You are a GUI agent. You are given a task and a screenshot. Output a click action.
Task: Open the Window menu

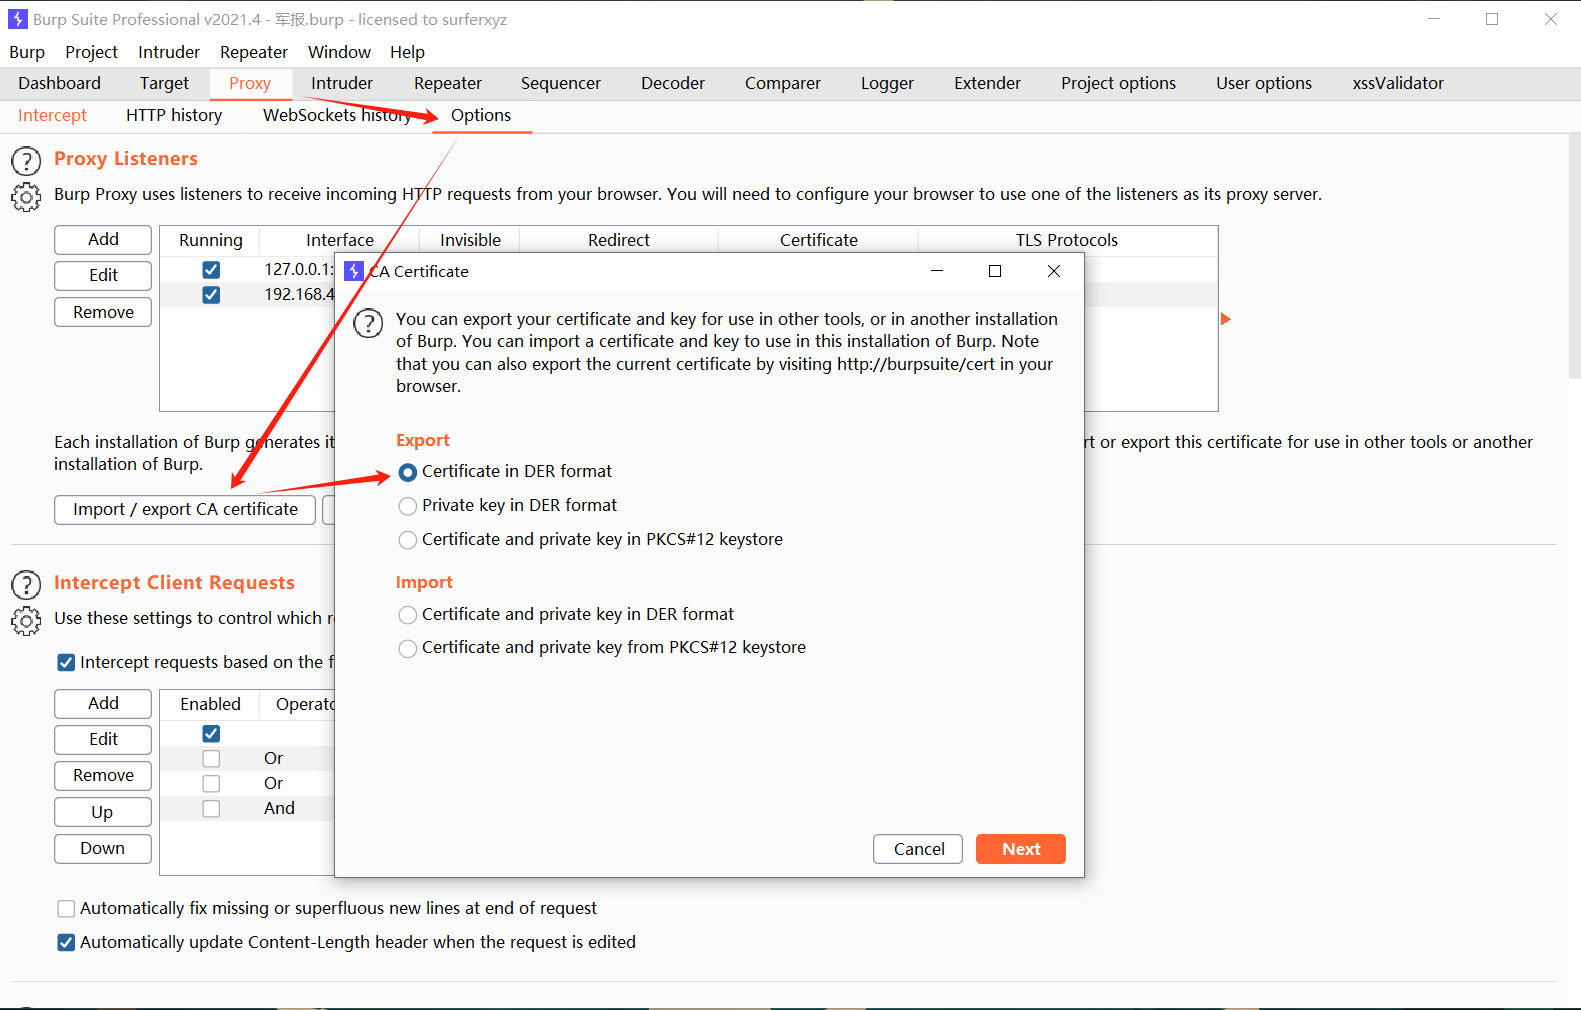point(339,52)
